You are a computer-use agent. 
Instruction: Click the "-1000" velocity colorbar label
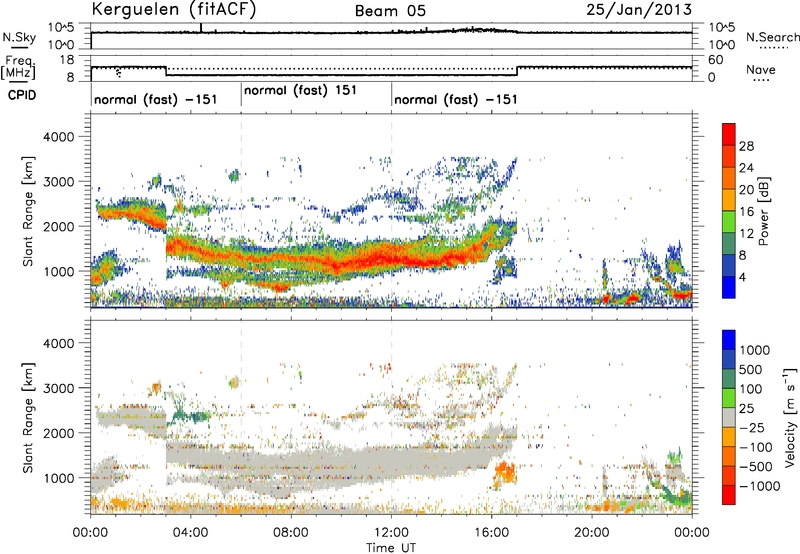760,486
